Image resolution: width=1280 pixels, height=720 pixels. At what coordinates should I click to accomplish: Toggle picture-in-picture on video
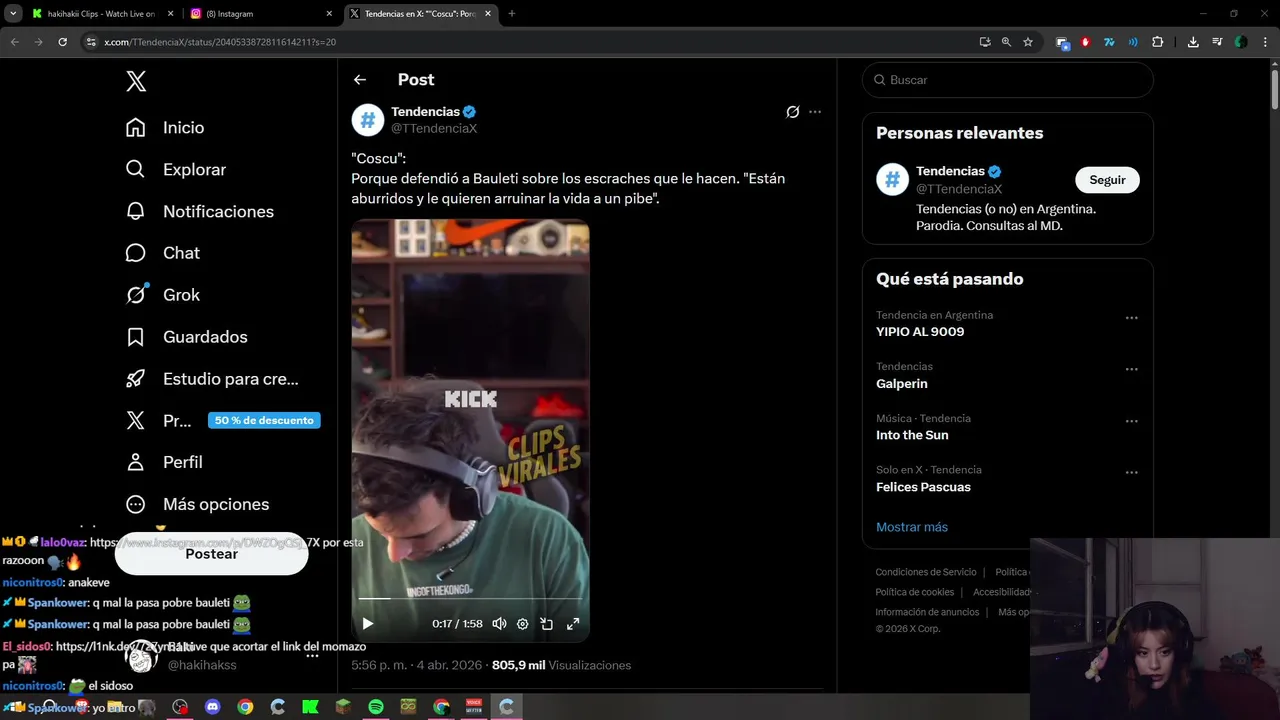547,624
